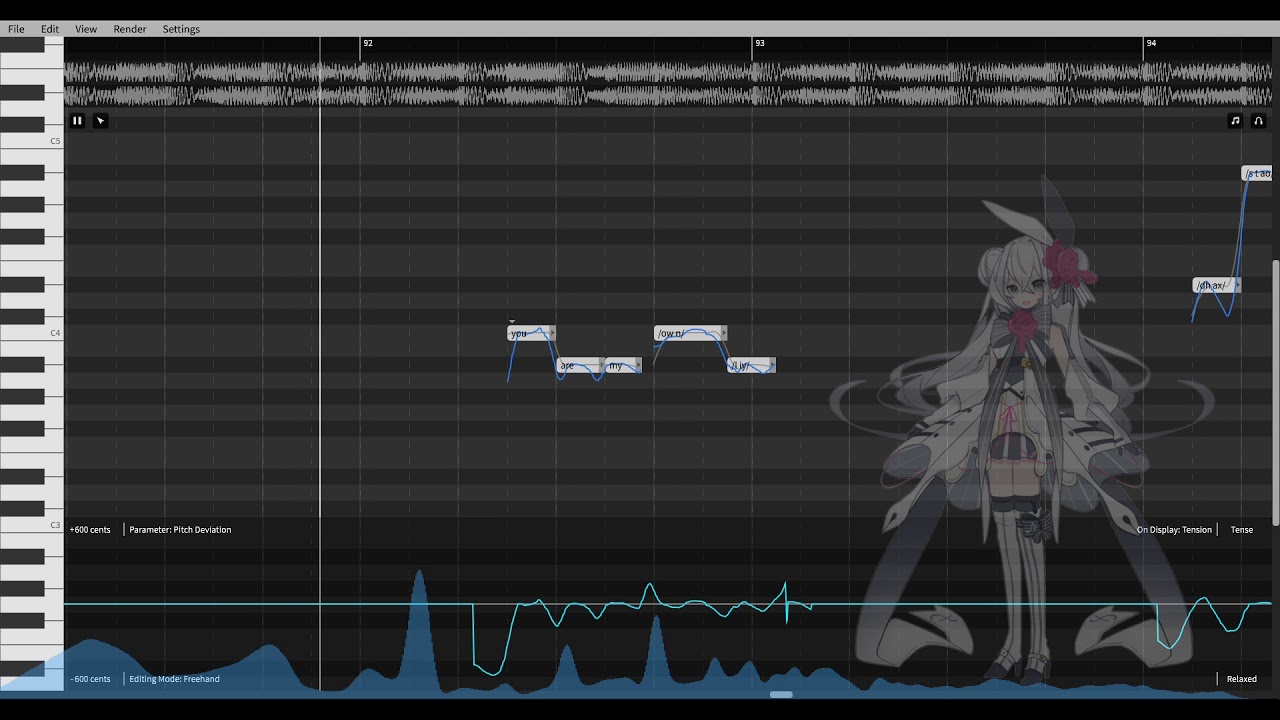Screen dimensions: 1280x720
Task: Open the View menu
Action: pyautogui.click(x=86, y=29)
